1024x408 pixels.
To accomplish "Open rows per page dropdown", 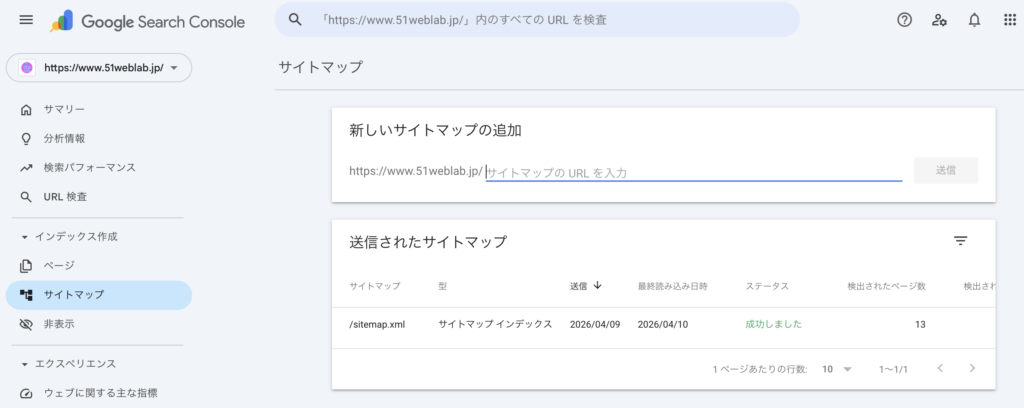I will (x=836, y=369).
